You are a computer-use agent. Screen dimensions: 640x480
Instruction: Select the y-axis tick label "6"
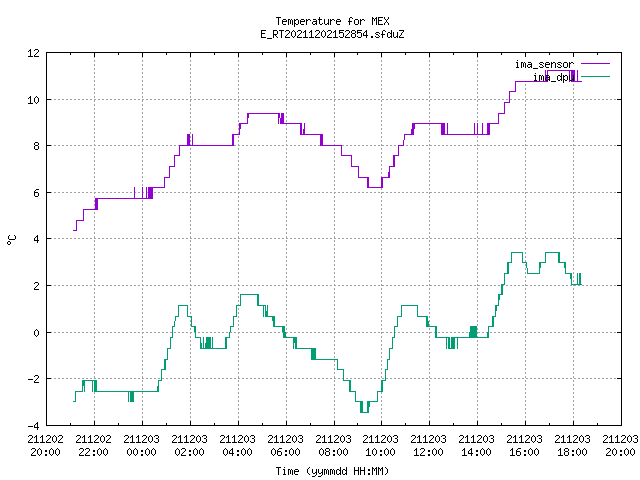(x=37, y=193)
